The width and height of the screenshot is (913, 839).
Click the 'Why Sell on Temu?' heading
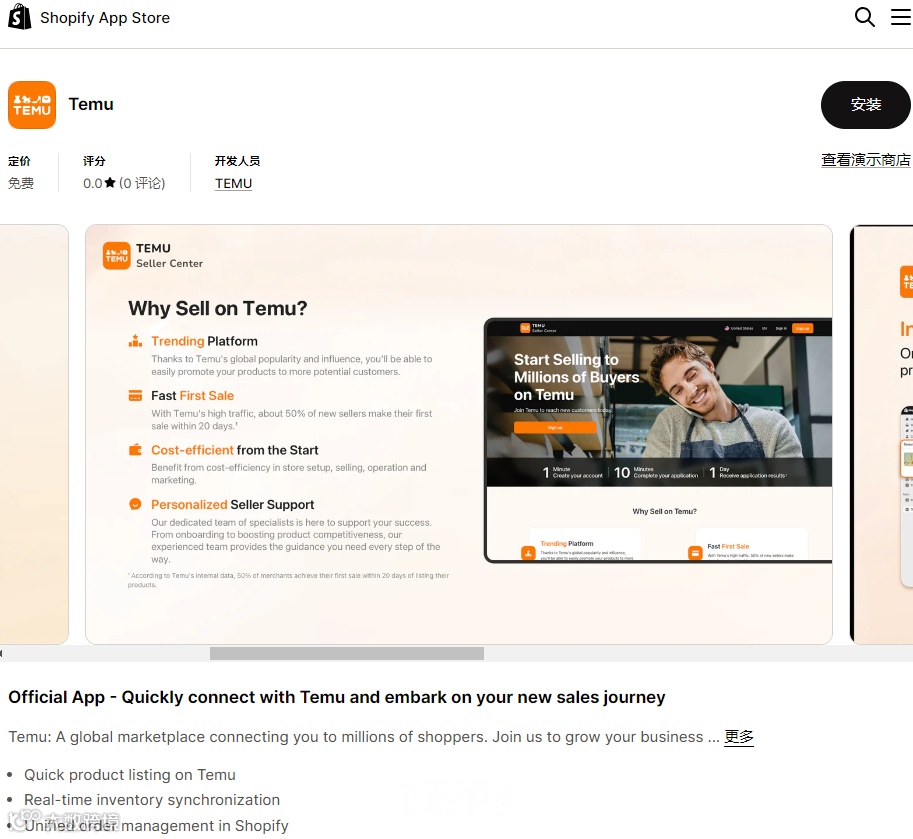218,308
